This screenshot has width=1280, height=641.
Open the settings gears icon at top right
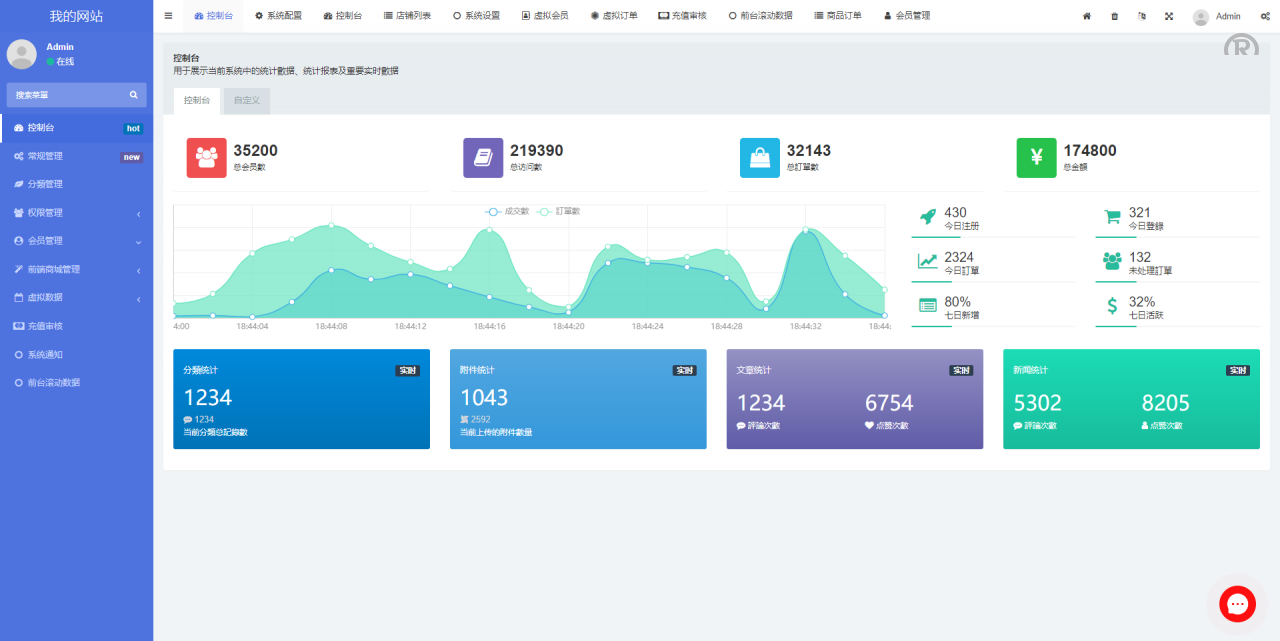1265,16
